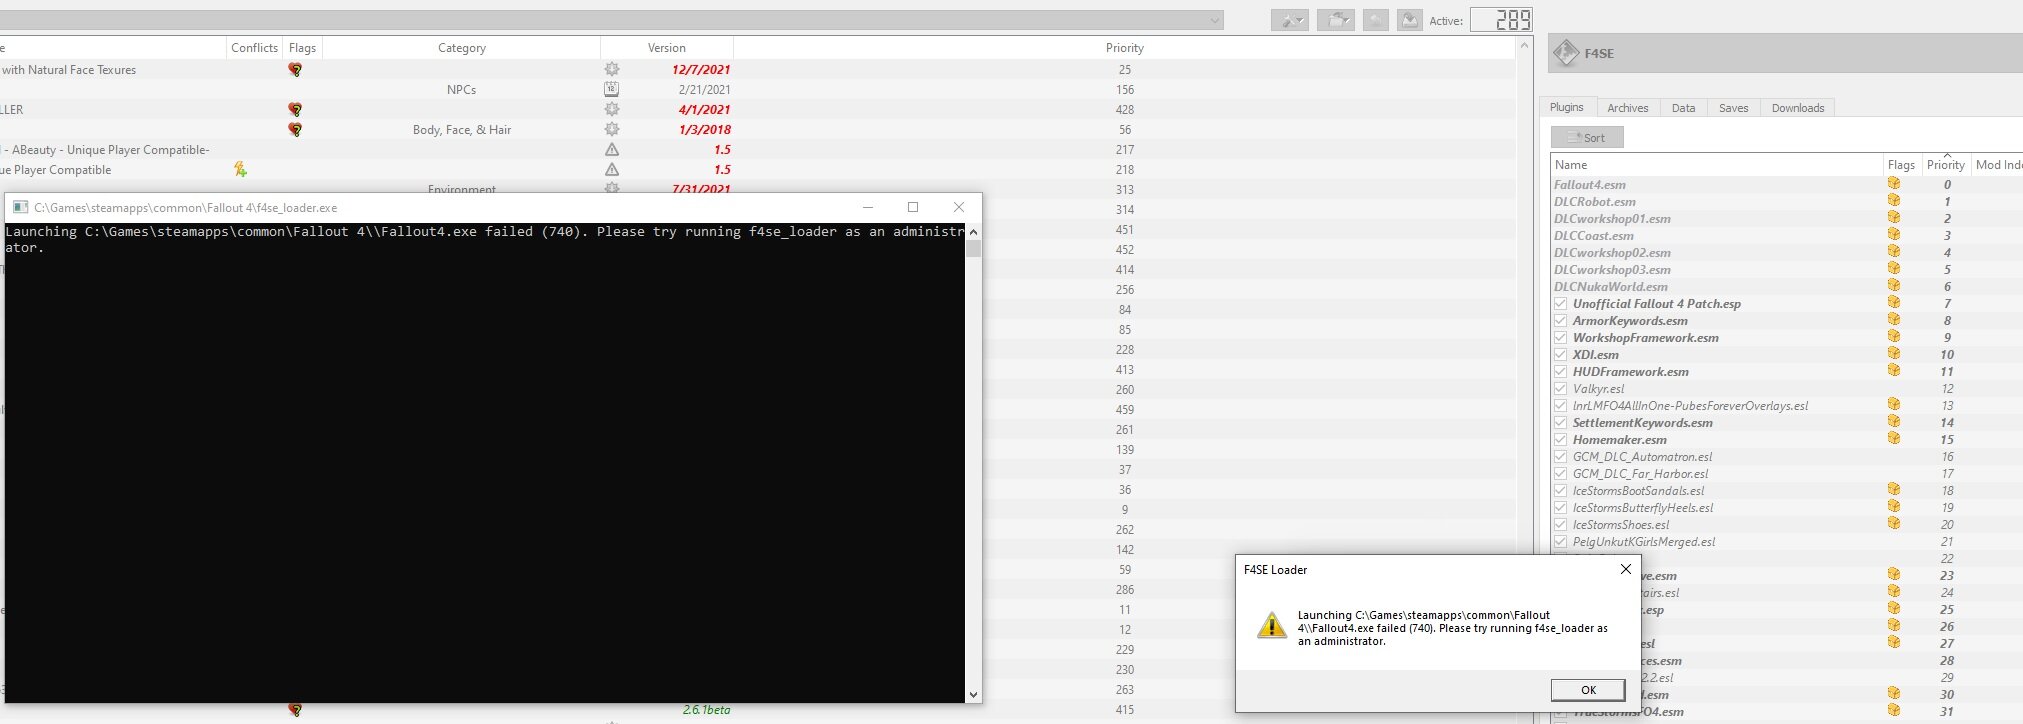The height and width of the screenshot is (724, 2023).
Task: Toggle the GCM_DLC_Automatron.esl checkbox
Action: (x=1560, y=457)
